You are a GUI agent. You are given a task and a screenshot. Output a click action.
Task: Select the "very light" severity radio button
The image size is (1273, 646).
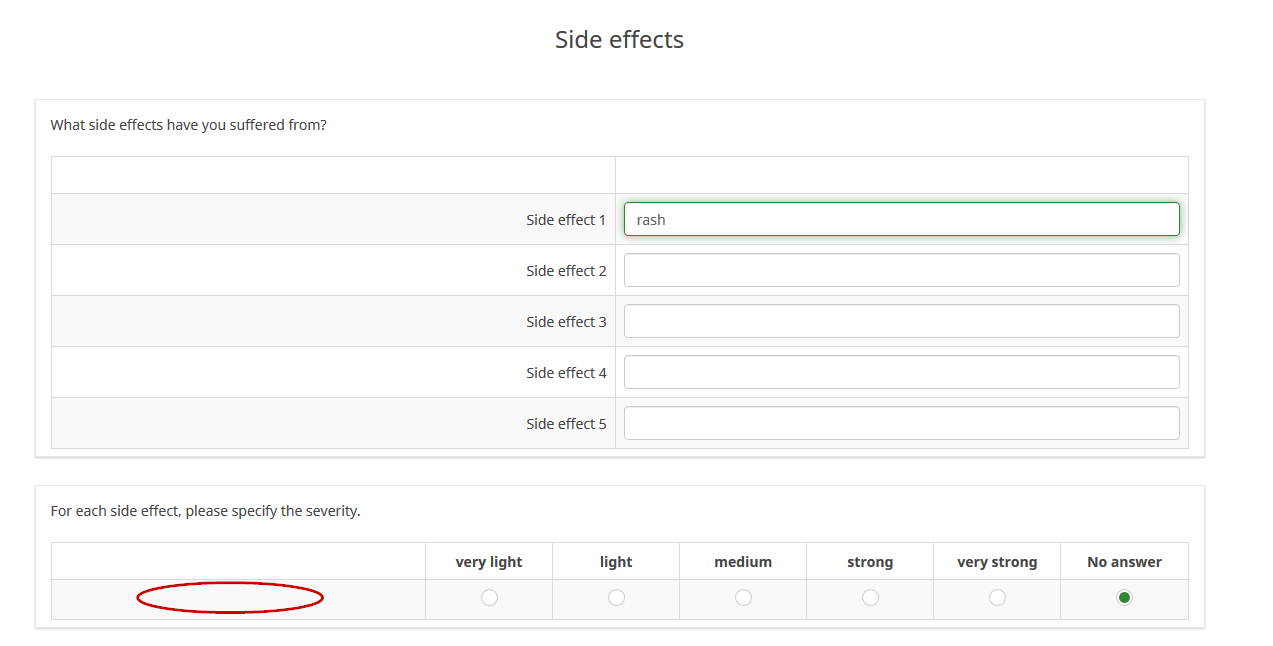[489, 597]
